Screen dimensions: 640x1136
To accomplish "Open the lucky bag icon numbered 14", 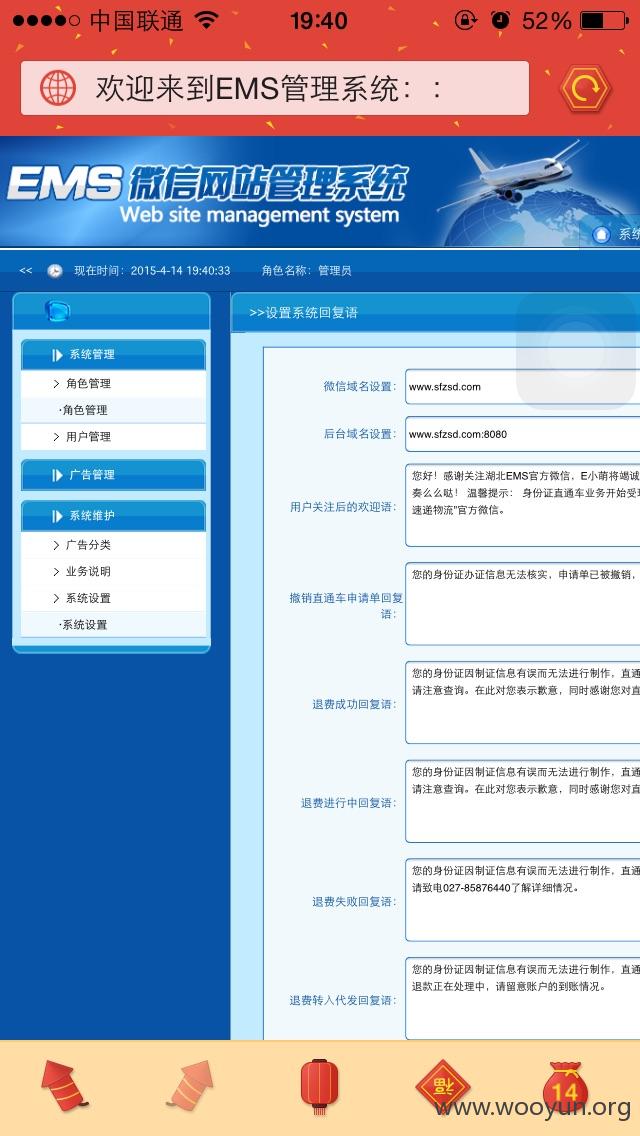I will 565,1086.
